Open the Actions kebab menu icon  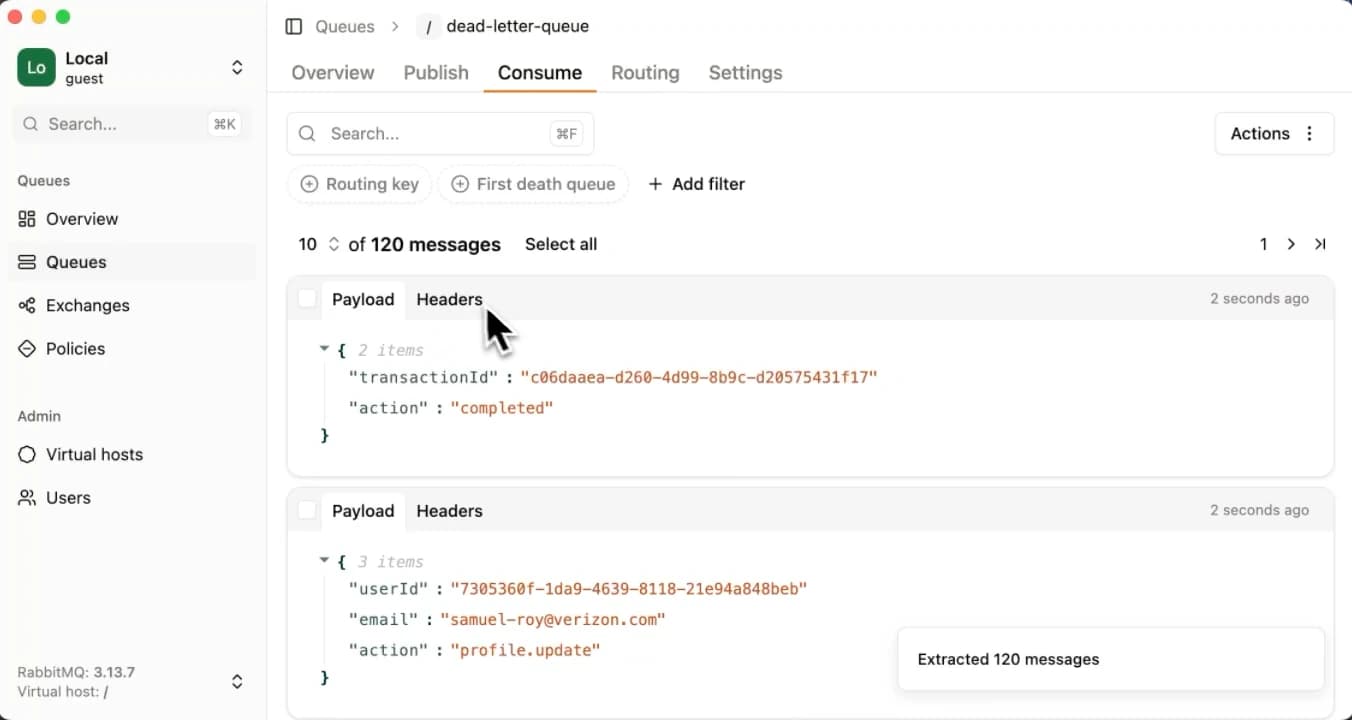[x=1308, y=133]
